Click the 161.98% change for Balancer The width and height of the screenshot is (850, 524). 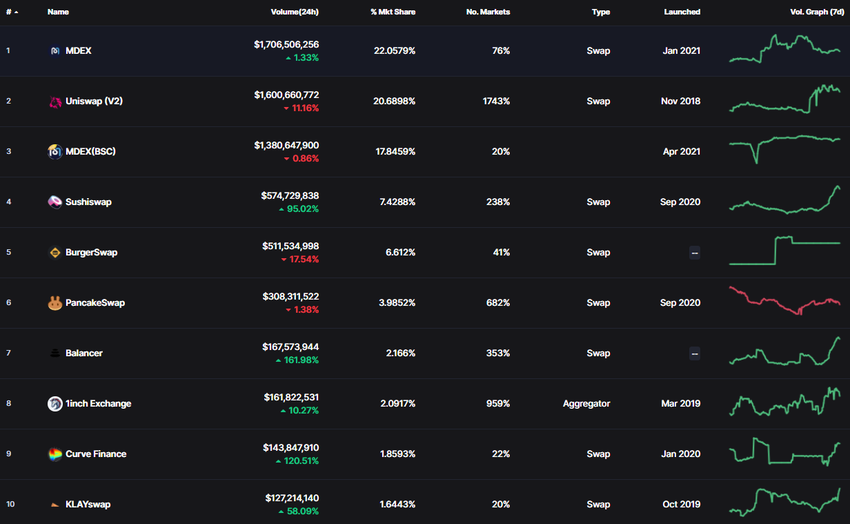tap(297, 360)
